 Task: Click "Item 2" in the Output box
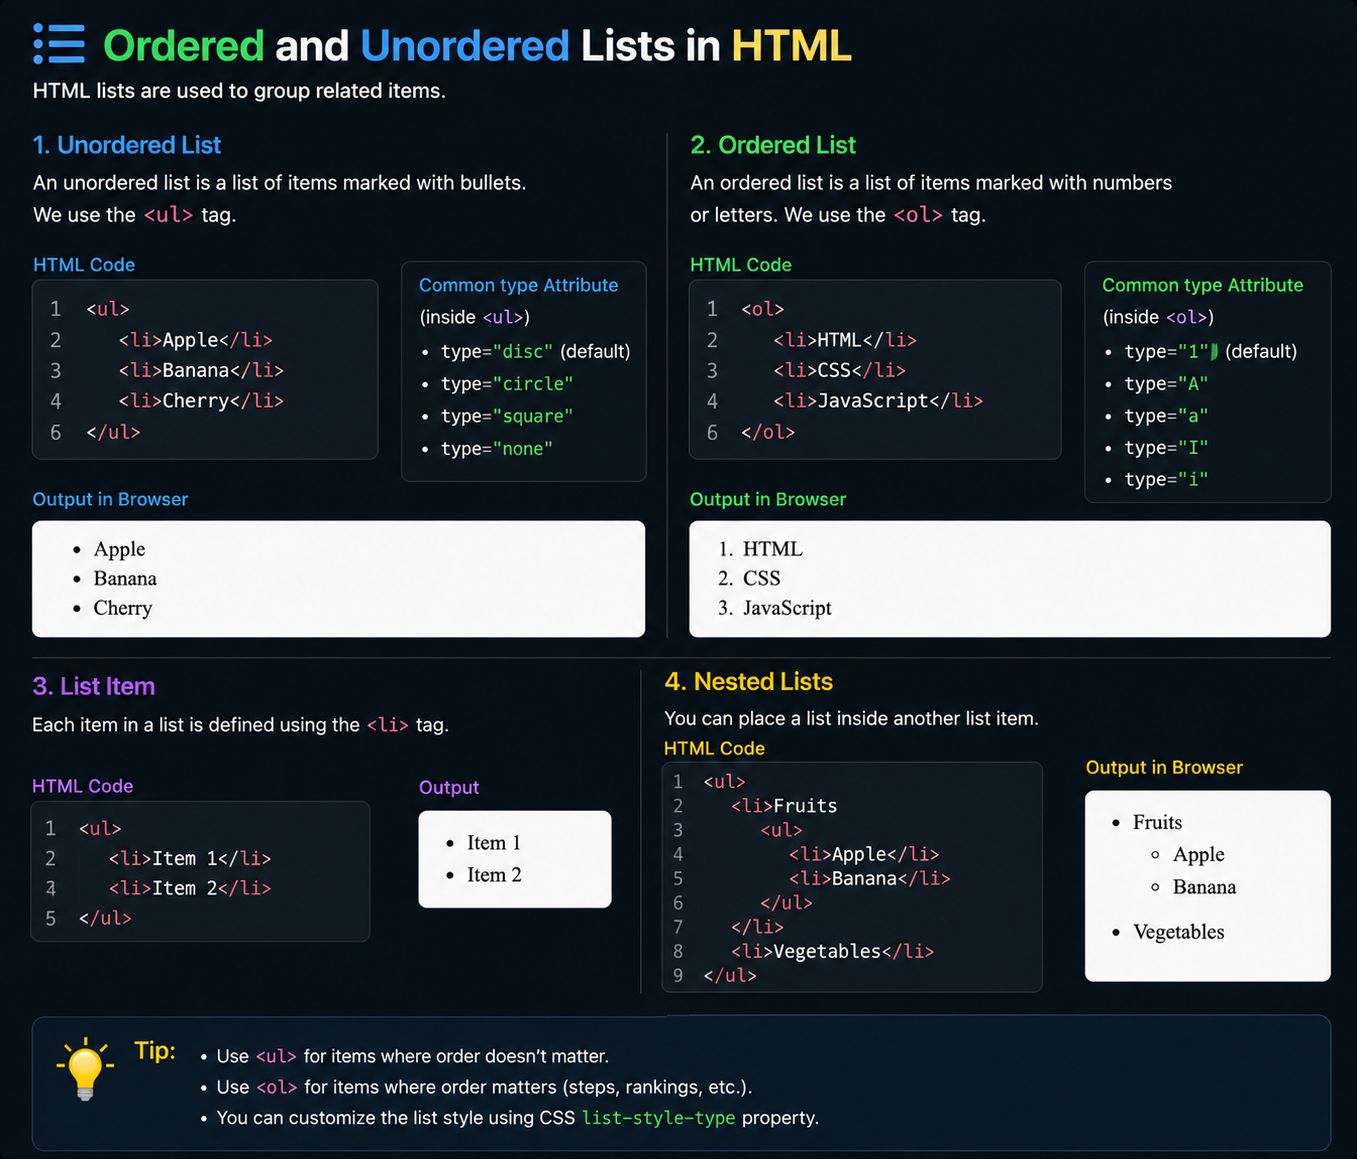point(494,875)
